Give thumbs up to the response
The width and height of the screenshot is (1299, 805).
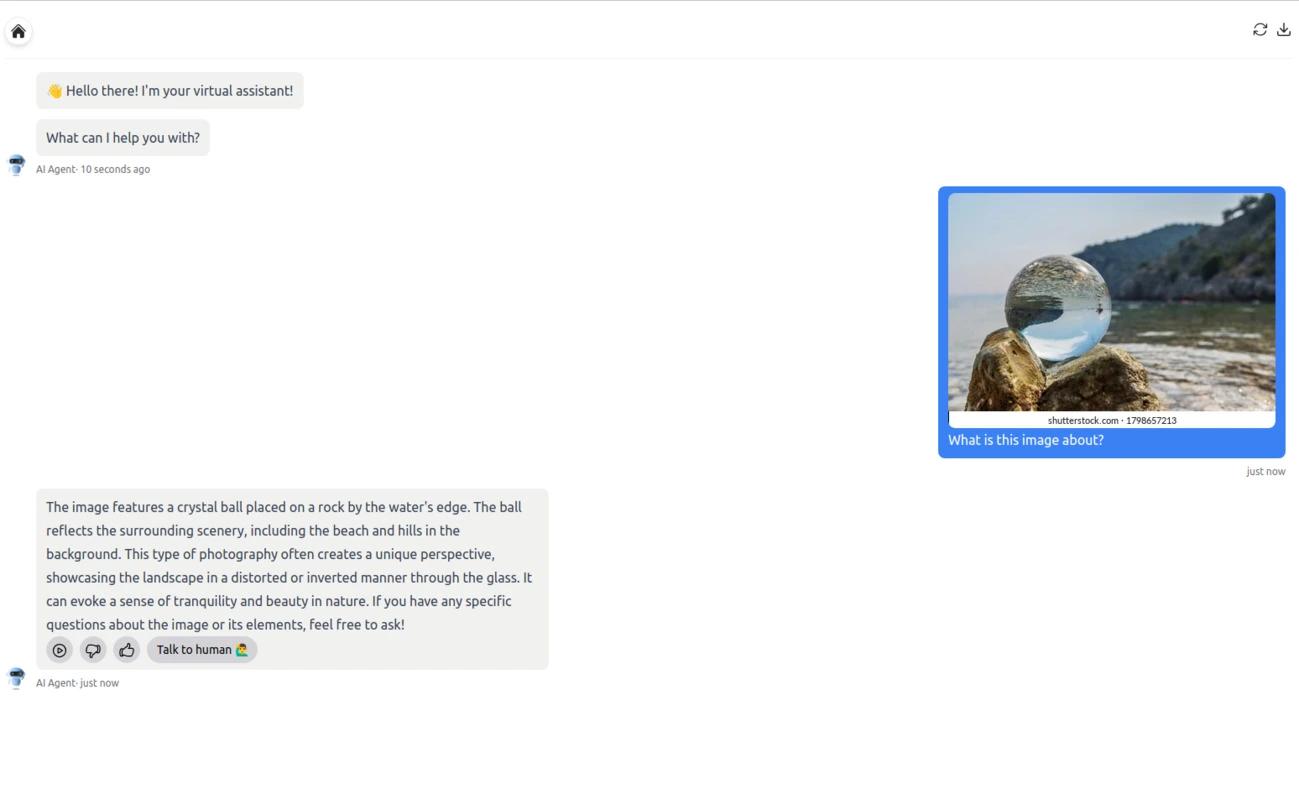click(126, 650)
